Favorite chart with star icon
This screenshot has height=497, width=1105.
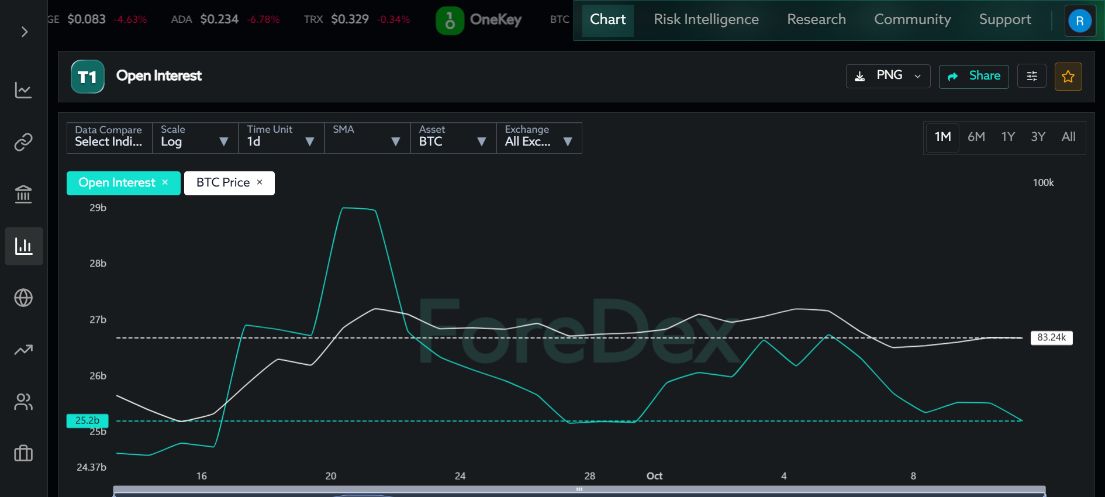pyautogui.click(x=1068, y=76)
